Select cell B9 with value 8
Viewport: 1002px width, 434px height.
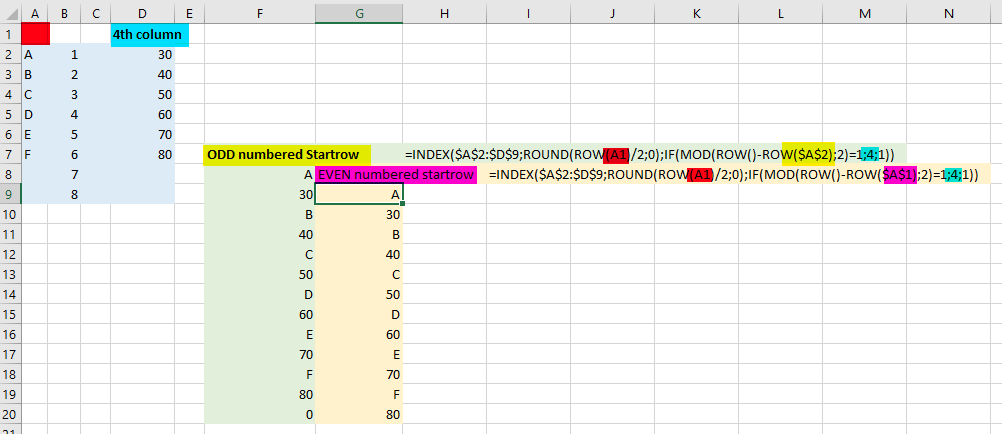coord(64,194)
